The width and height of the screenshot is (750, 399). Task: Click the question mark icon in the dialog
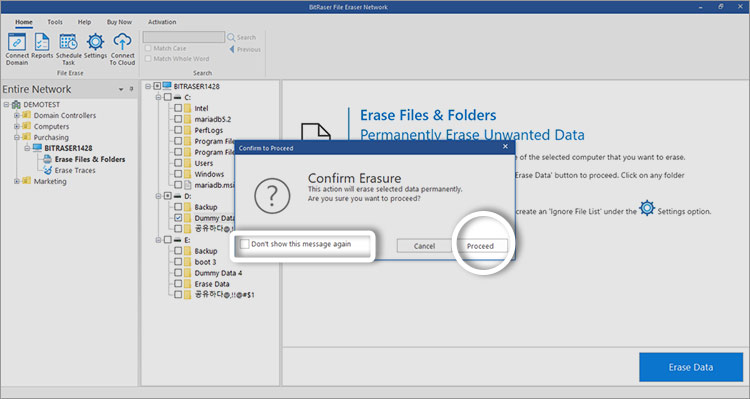[x=272, y=196]
